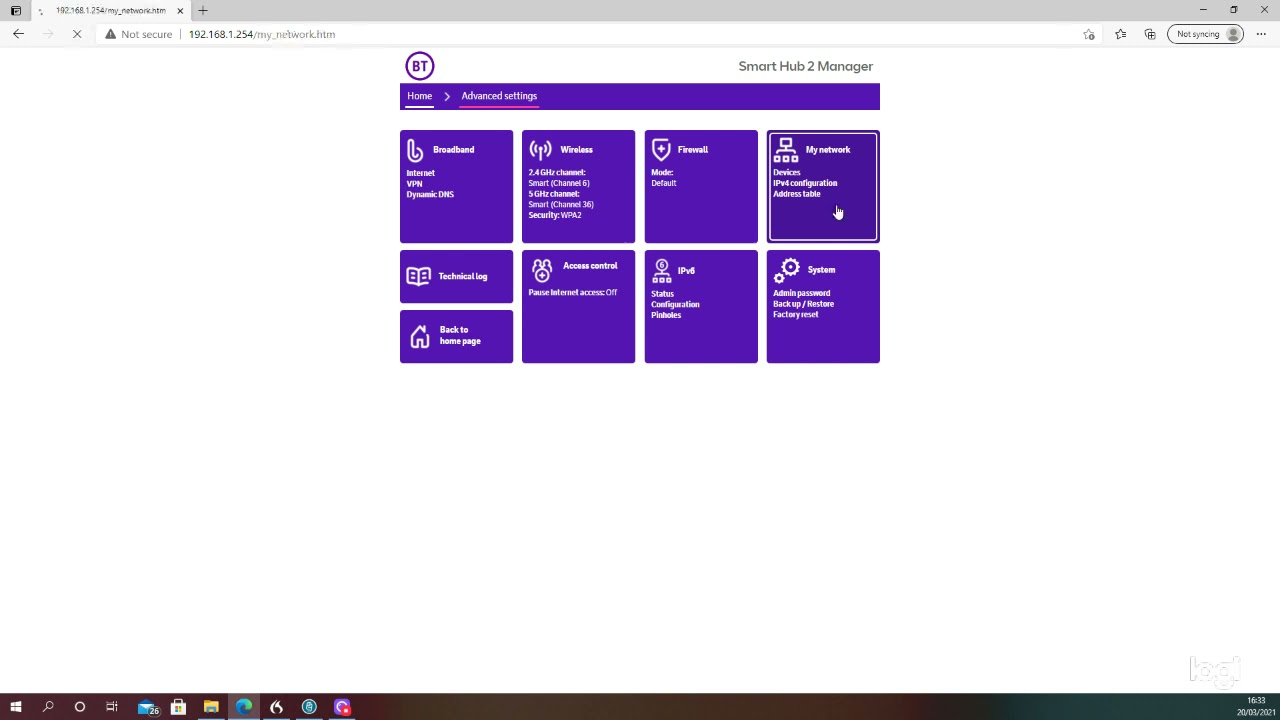
Task: Open the Firewall settings title
Action: pyautogui.click(x=692, y=150)
